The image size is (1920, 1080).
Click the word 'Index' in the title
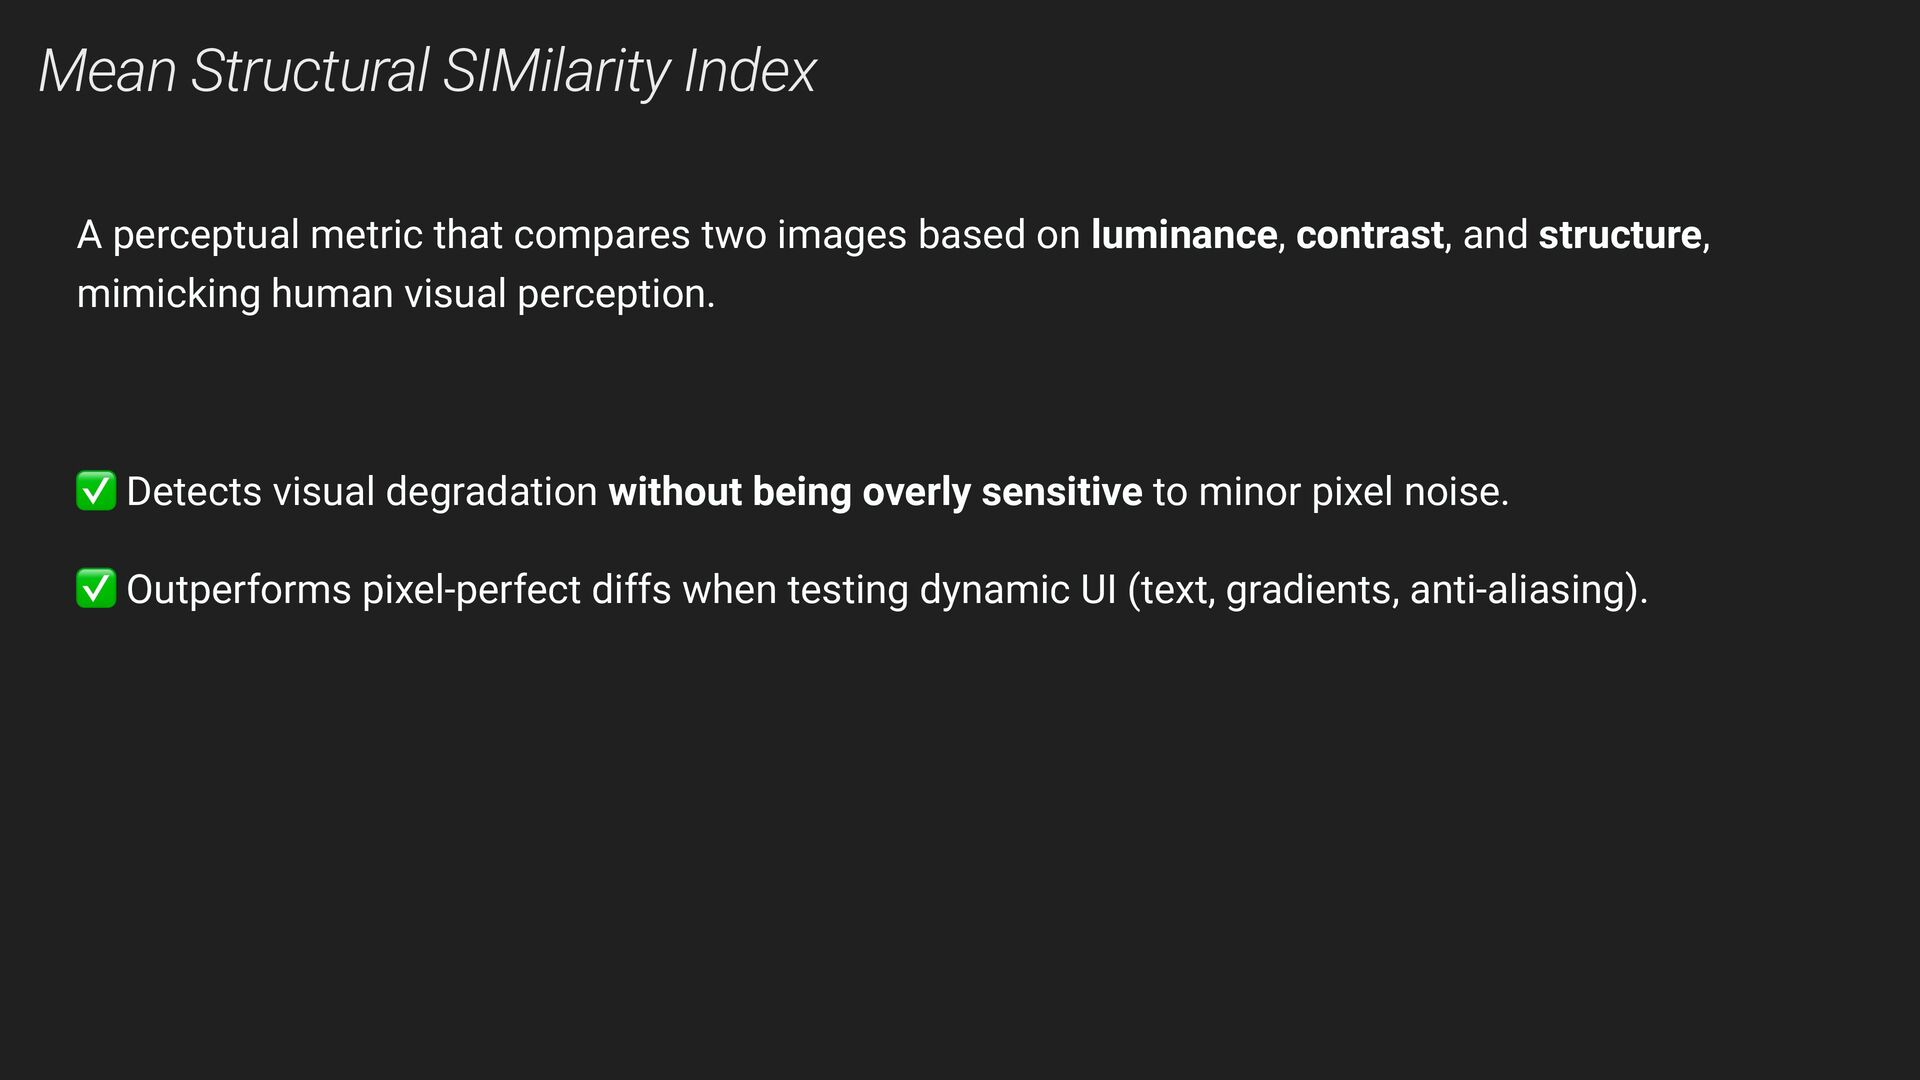(750, 72)
